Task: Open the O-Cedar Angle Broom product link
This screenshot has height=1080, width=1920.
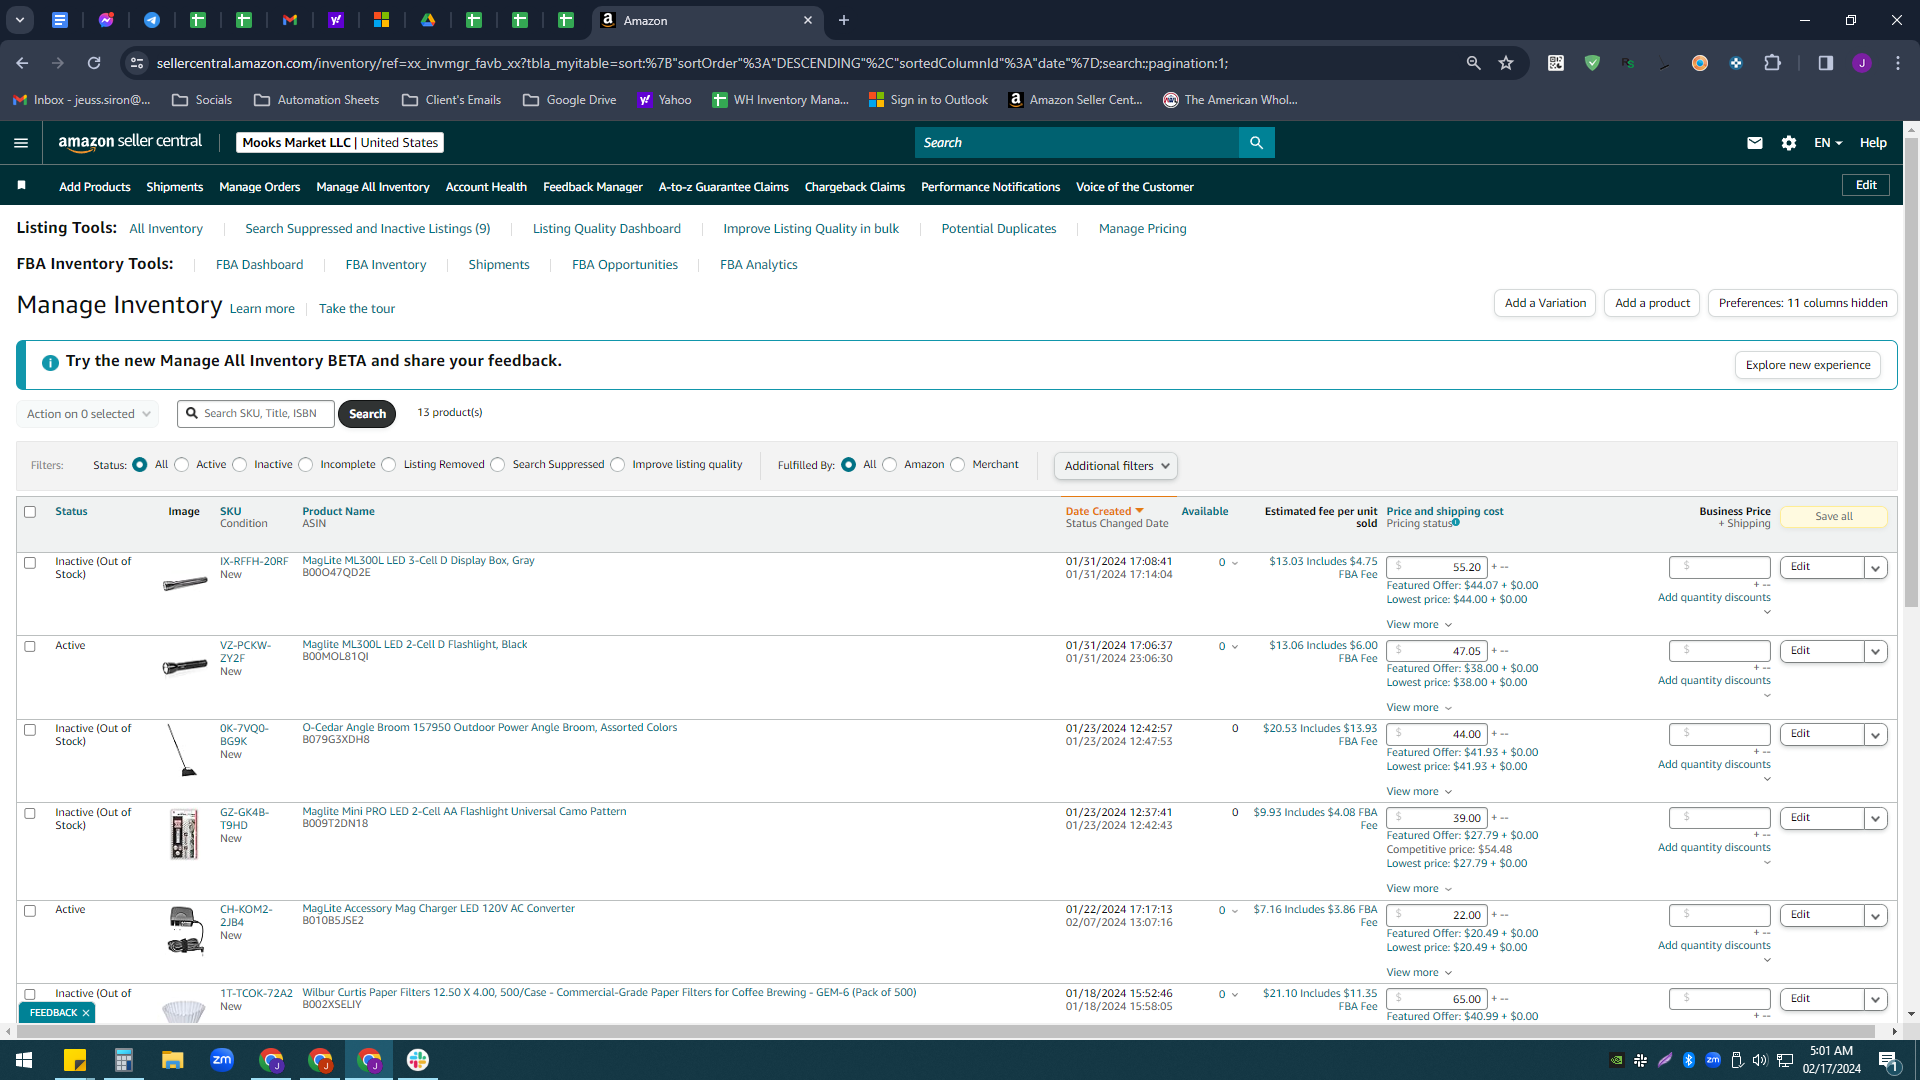Action: (x=490, y=728)
